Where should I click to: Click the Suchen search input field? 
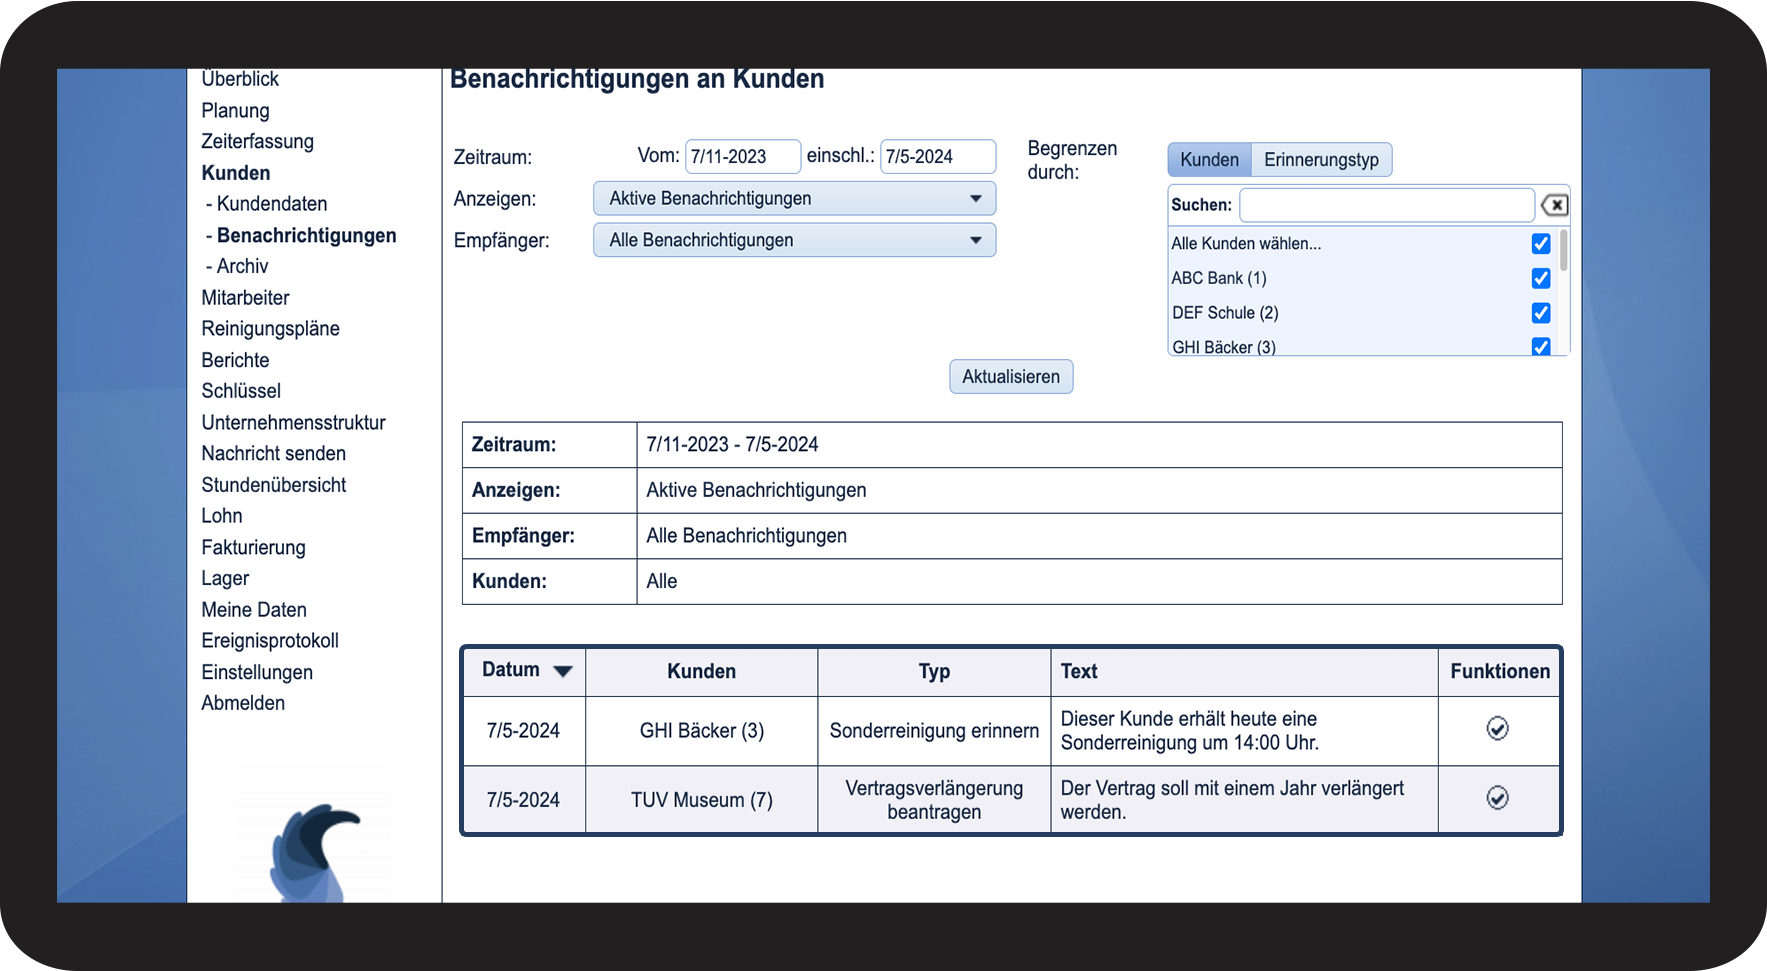coord(1387,205)
